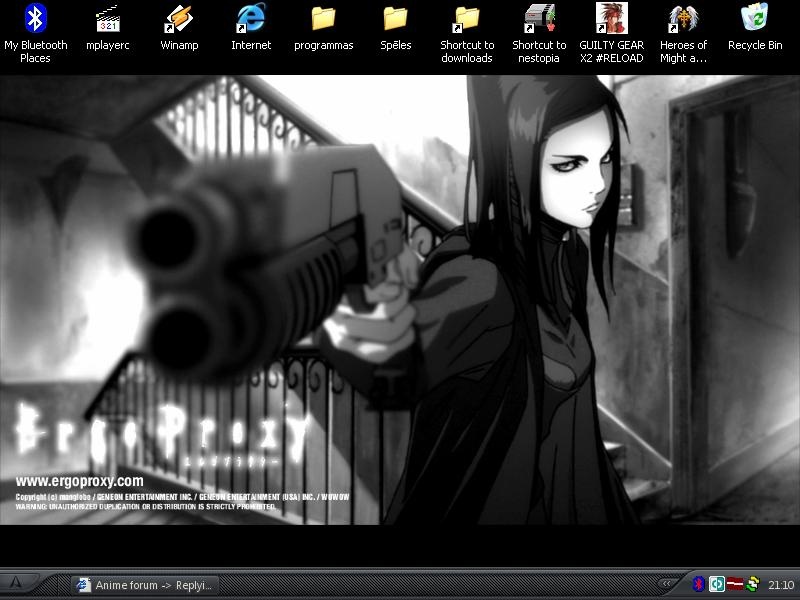Select the Winamp desktop shortcut

click(179, 27)
